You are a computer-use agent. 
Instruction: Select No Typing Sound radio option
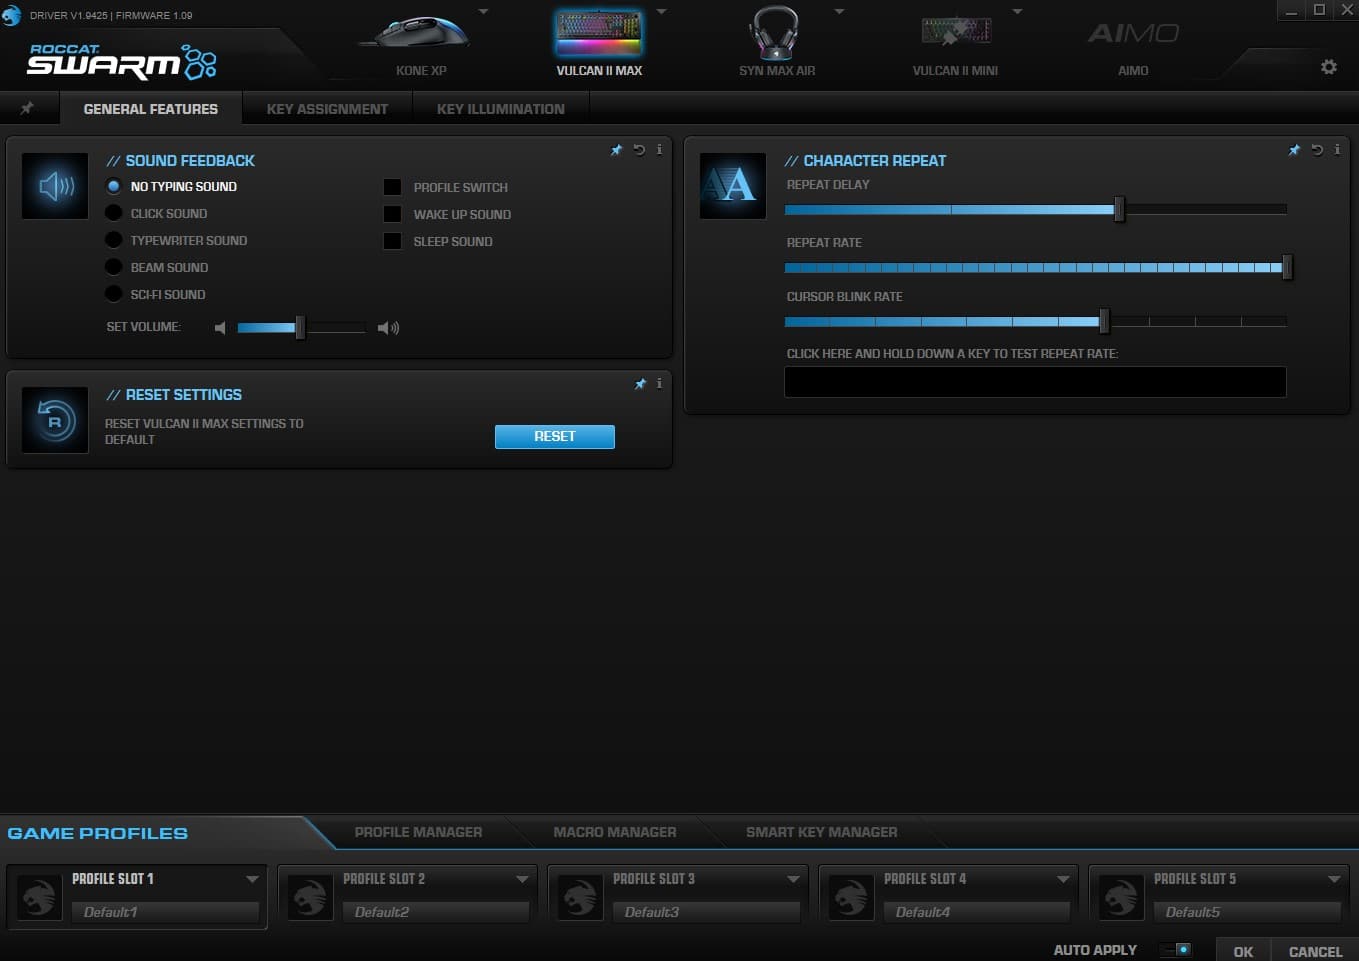(113, 186)
